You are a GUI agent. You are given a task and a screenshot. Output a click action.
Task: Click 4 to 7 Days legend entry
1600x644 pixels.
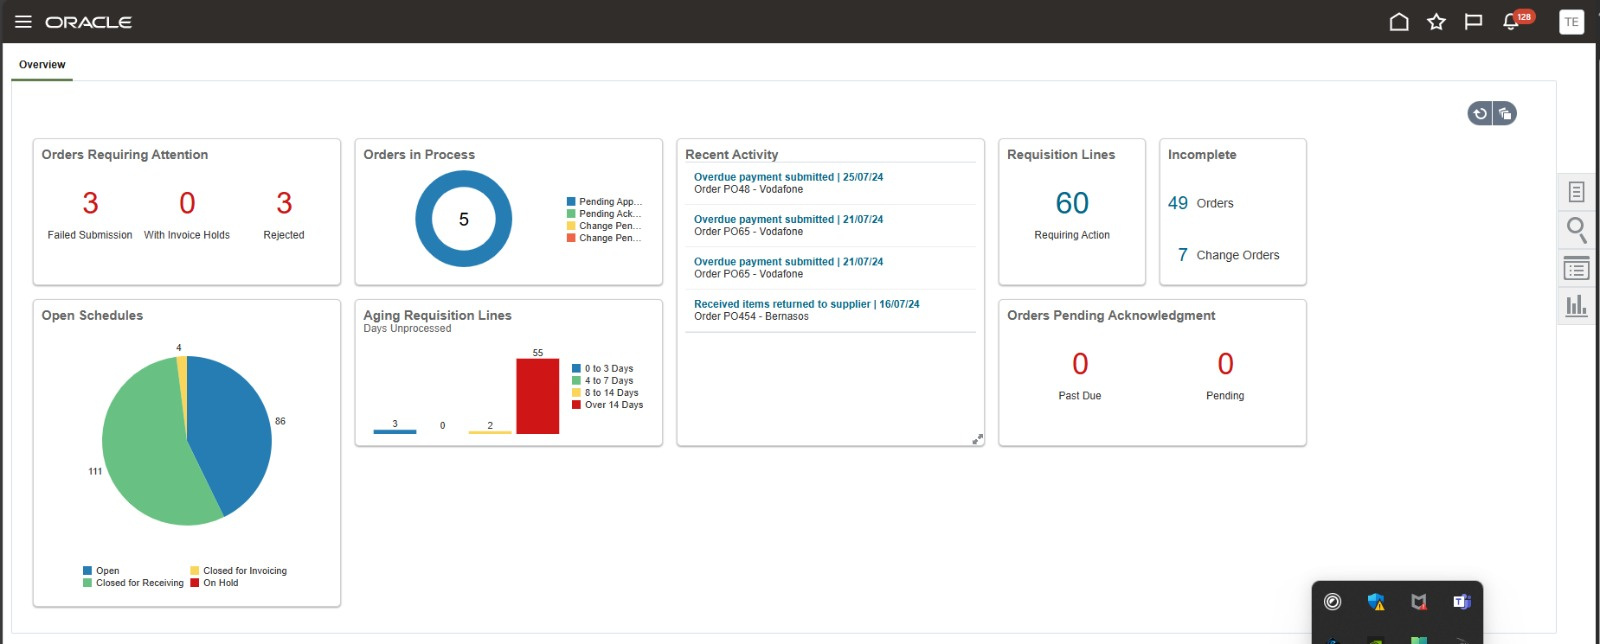(603, 381)
